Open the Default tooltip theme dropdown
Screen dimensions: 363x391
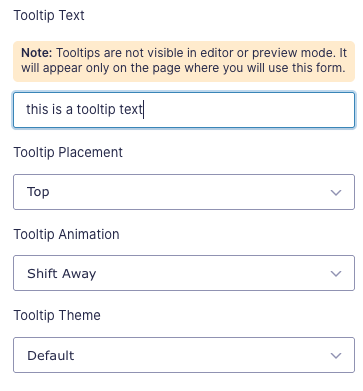[184, 355]
